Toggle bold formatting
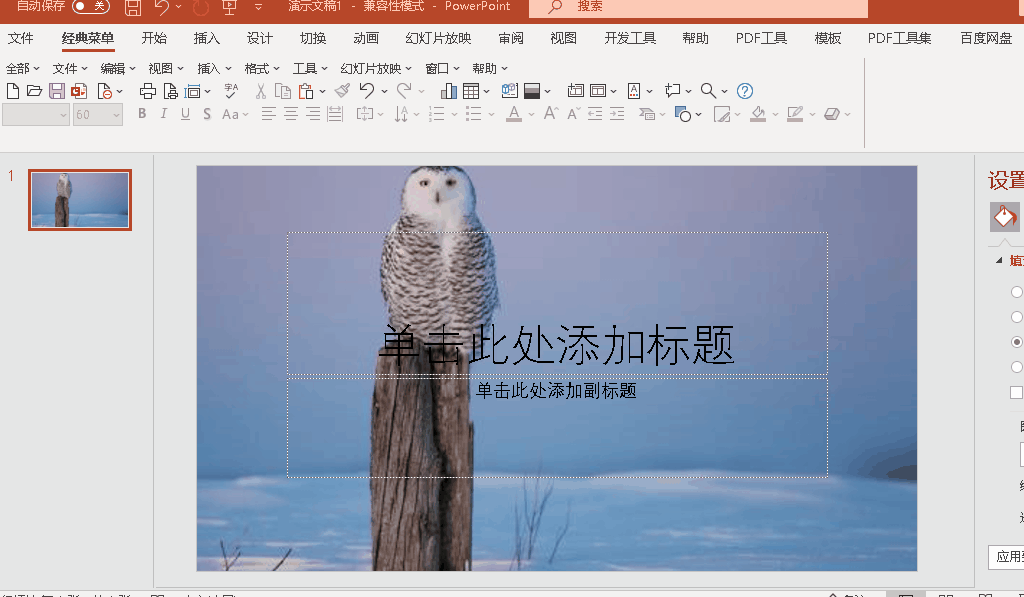The height and width of the screenshot is (597, 1024). pyautogui.click(x=142, y=113)
